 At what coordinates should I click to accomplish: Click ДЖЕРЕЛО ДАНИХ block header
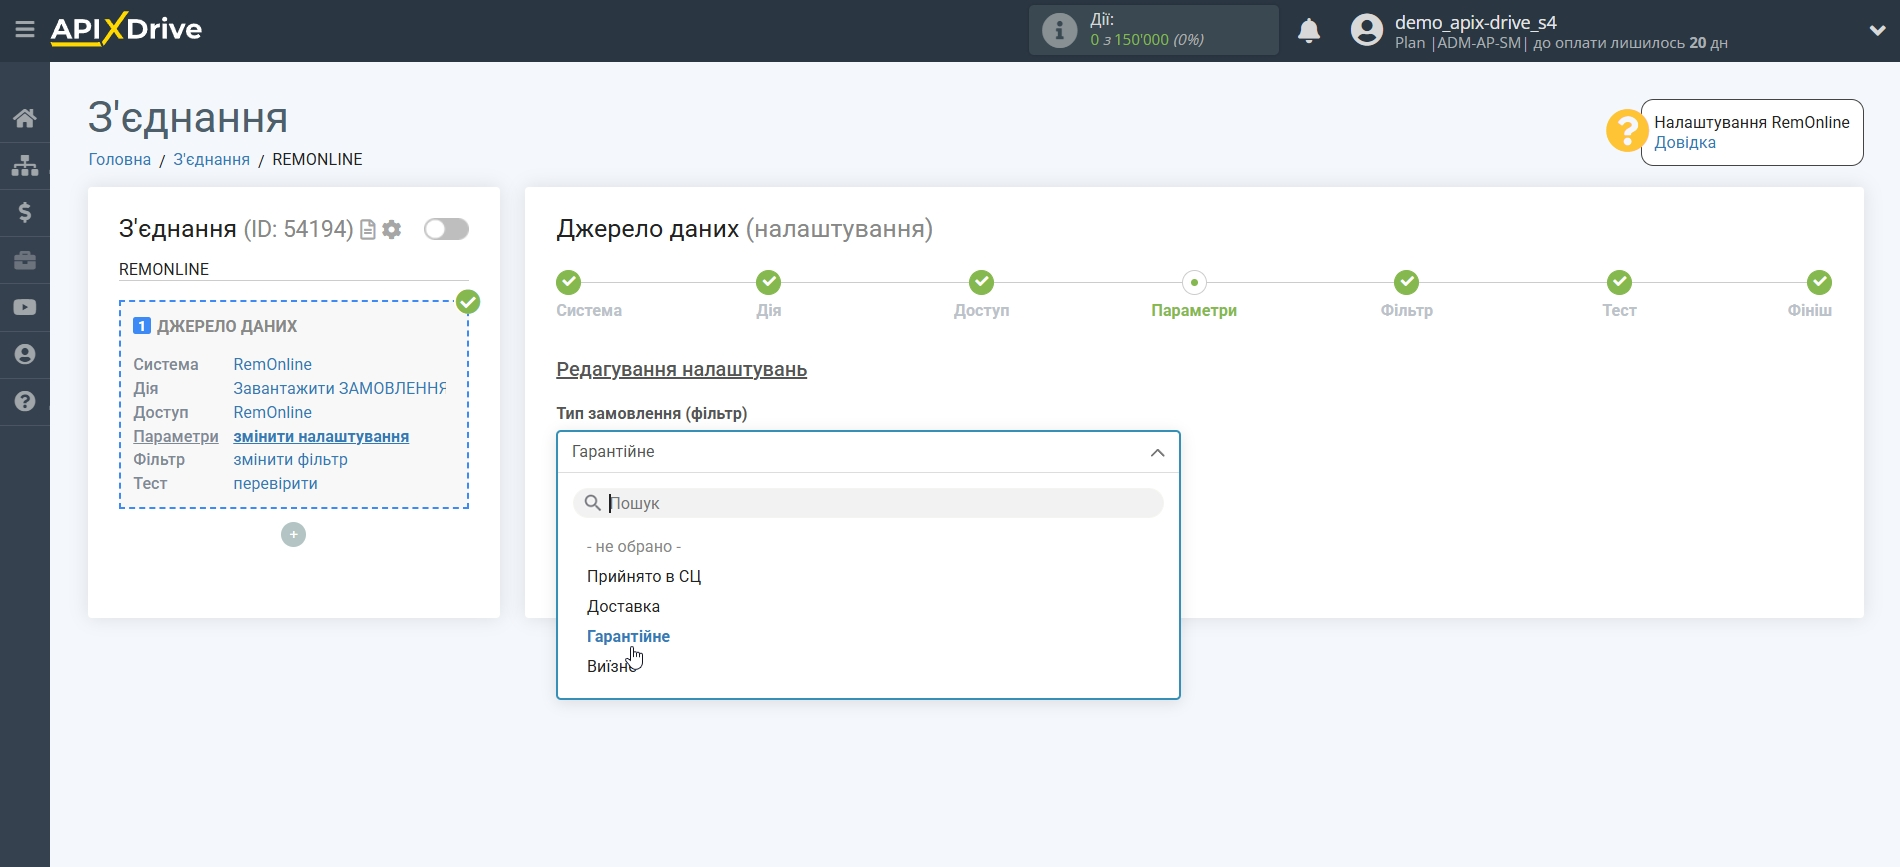click(227, 326)
